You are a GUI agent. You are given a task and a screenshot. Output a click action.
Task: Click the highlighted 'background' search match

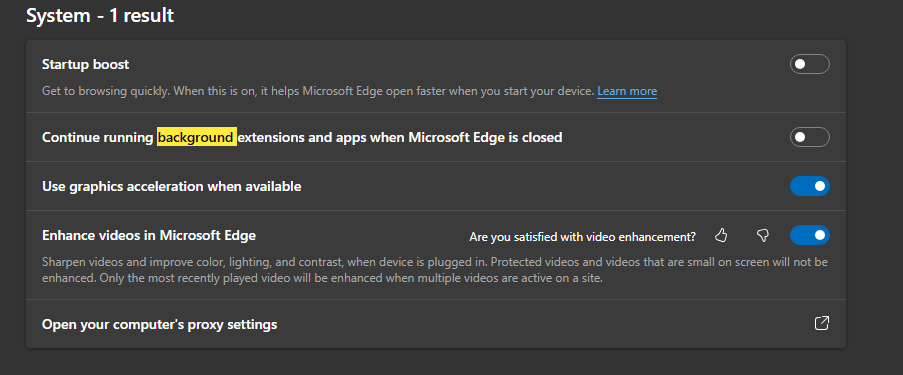click(x=196, y=137)
